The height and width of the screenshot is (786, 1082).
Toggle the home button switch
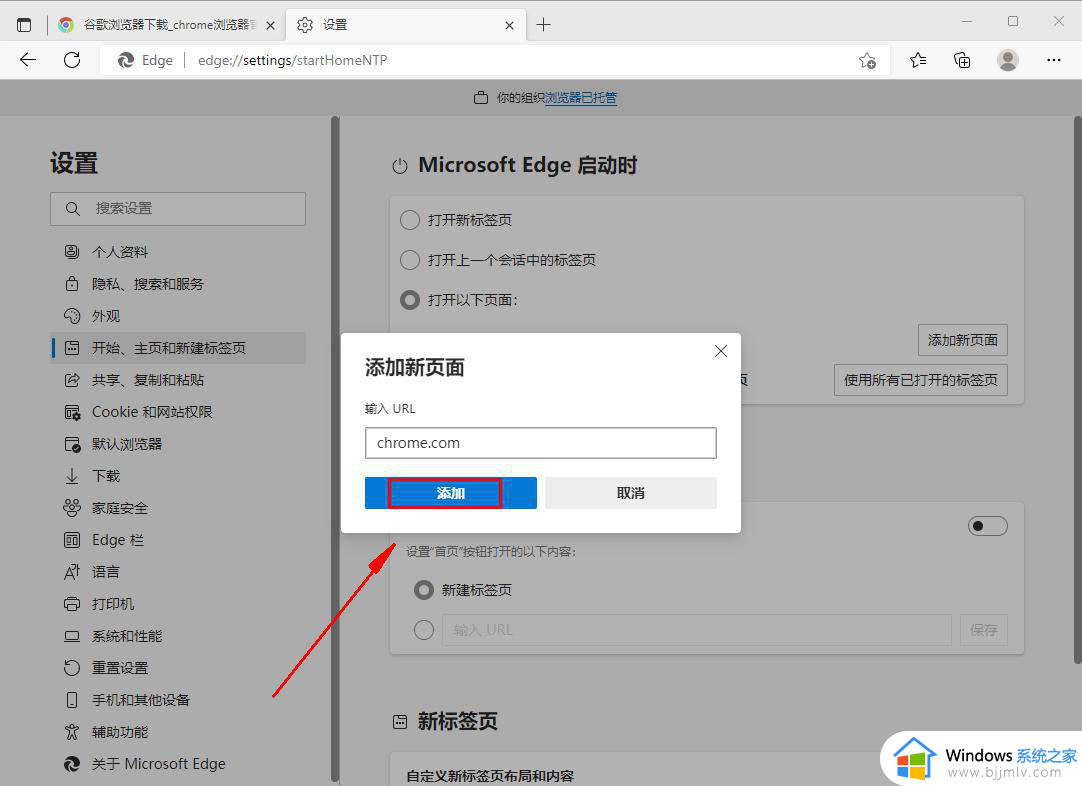(987, 527)
